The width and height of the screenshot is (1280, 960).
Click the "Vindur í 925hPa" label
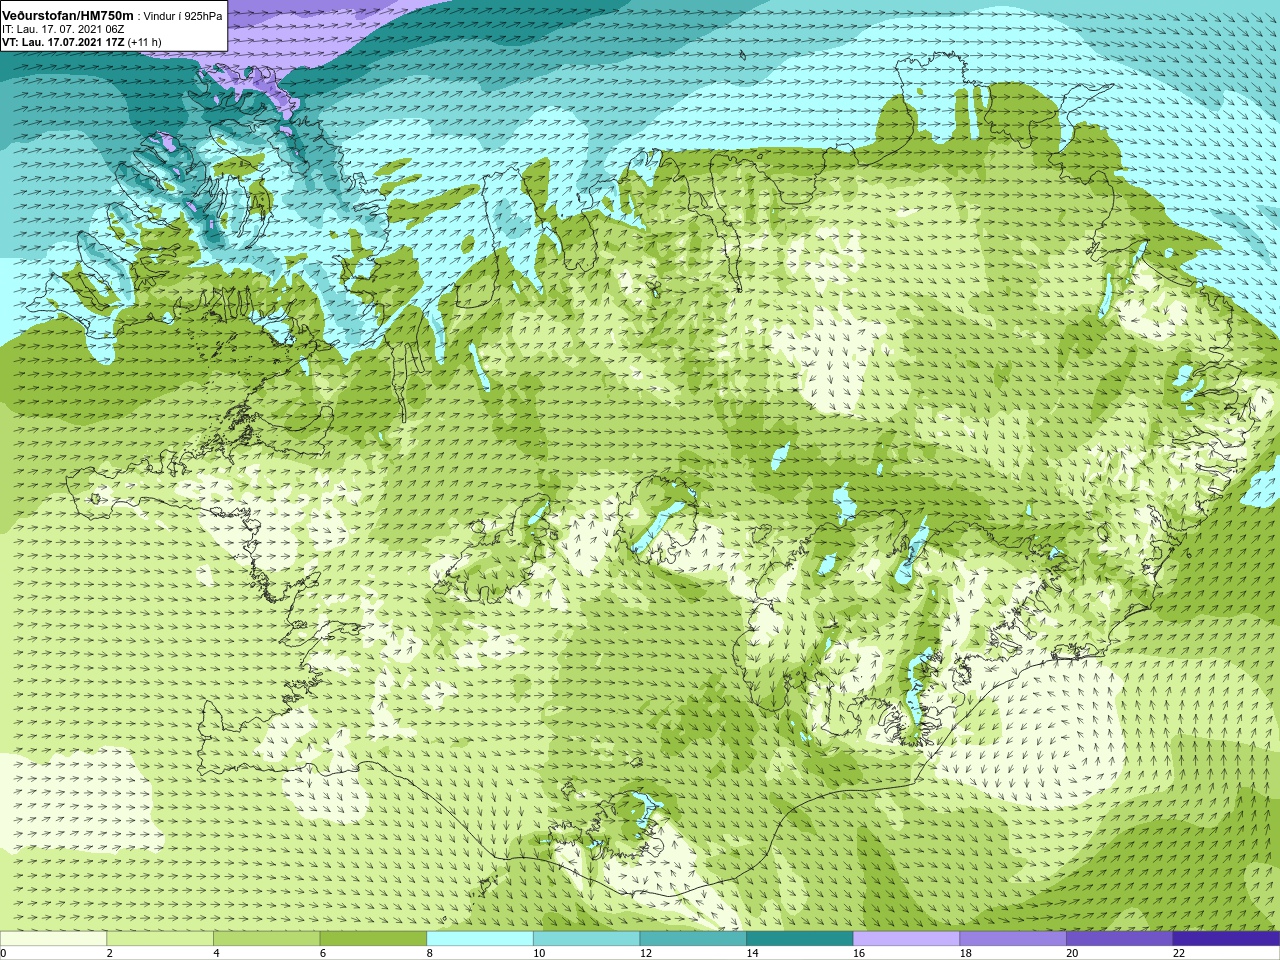point(183,17)
